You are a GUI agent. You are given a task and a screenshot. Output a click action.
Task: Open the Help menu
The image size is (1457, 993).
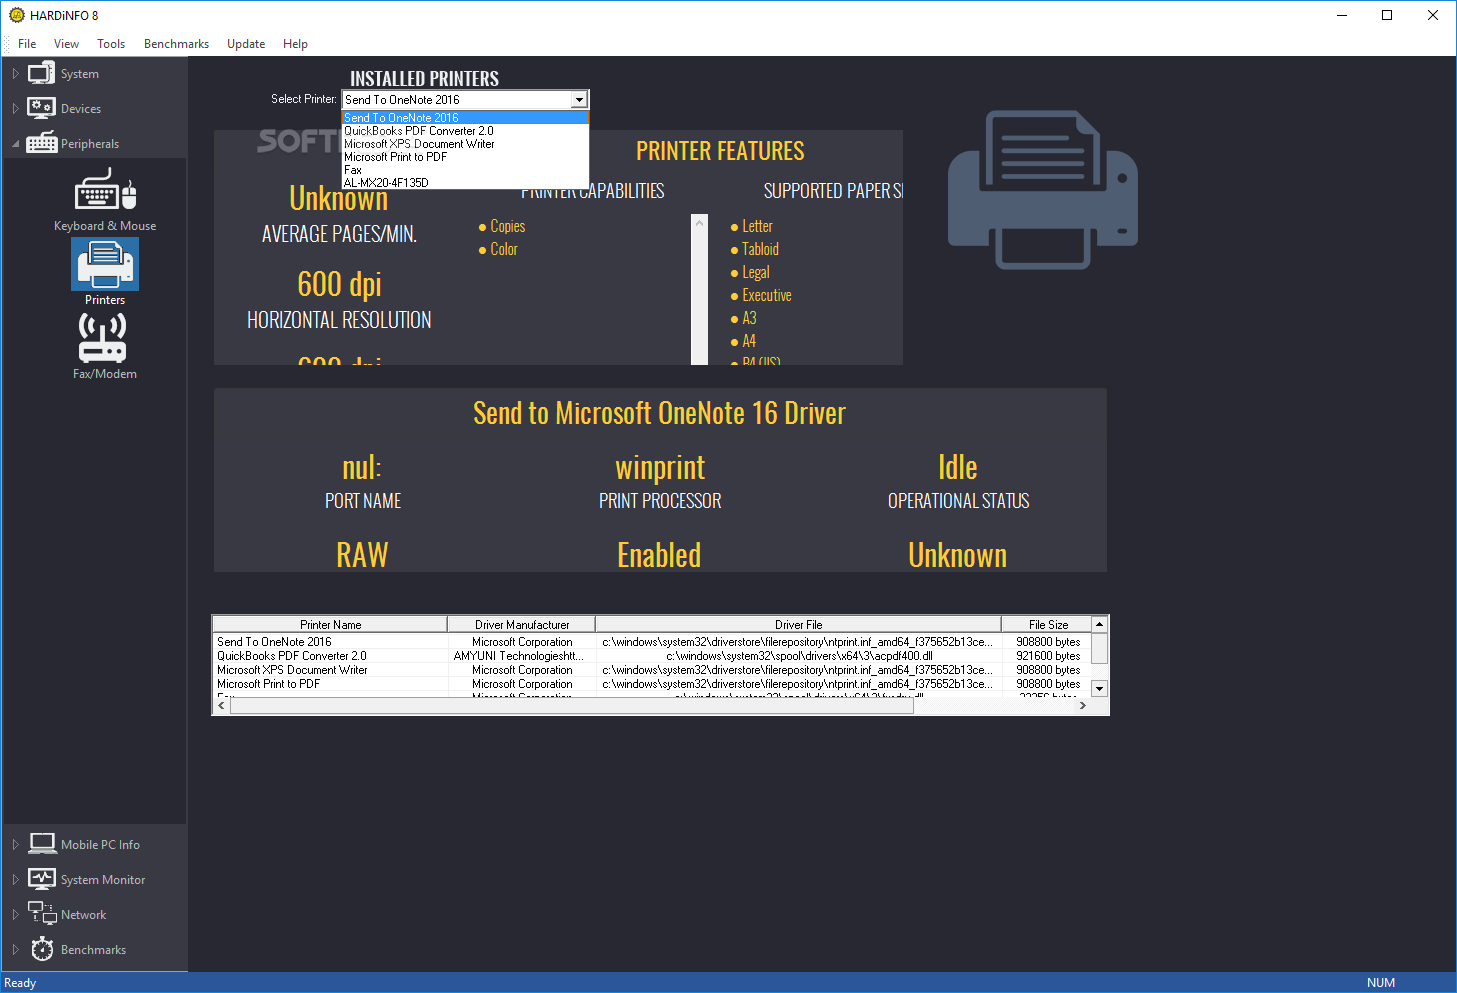[x=295, y=44]
